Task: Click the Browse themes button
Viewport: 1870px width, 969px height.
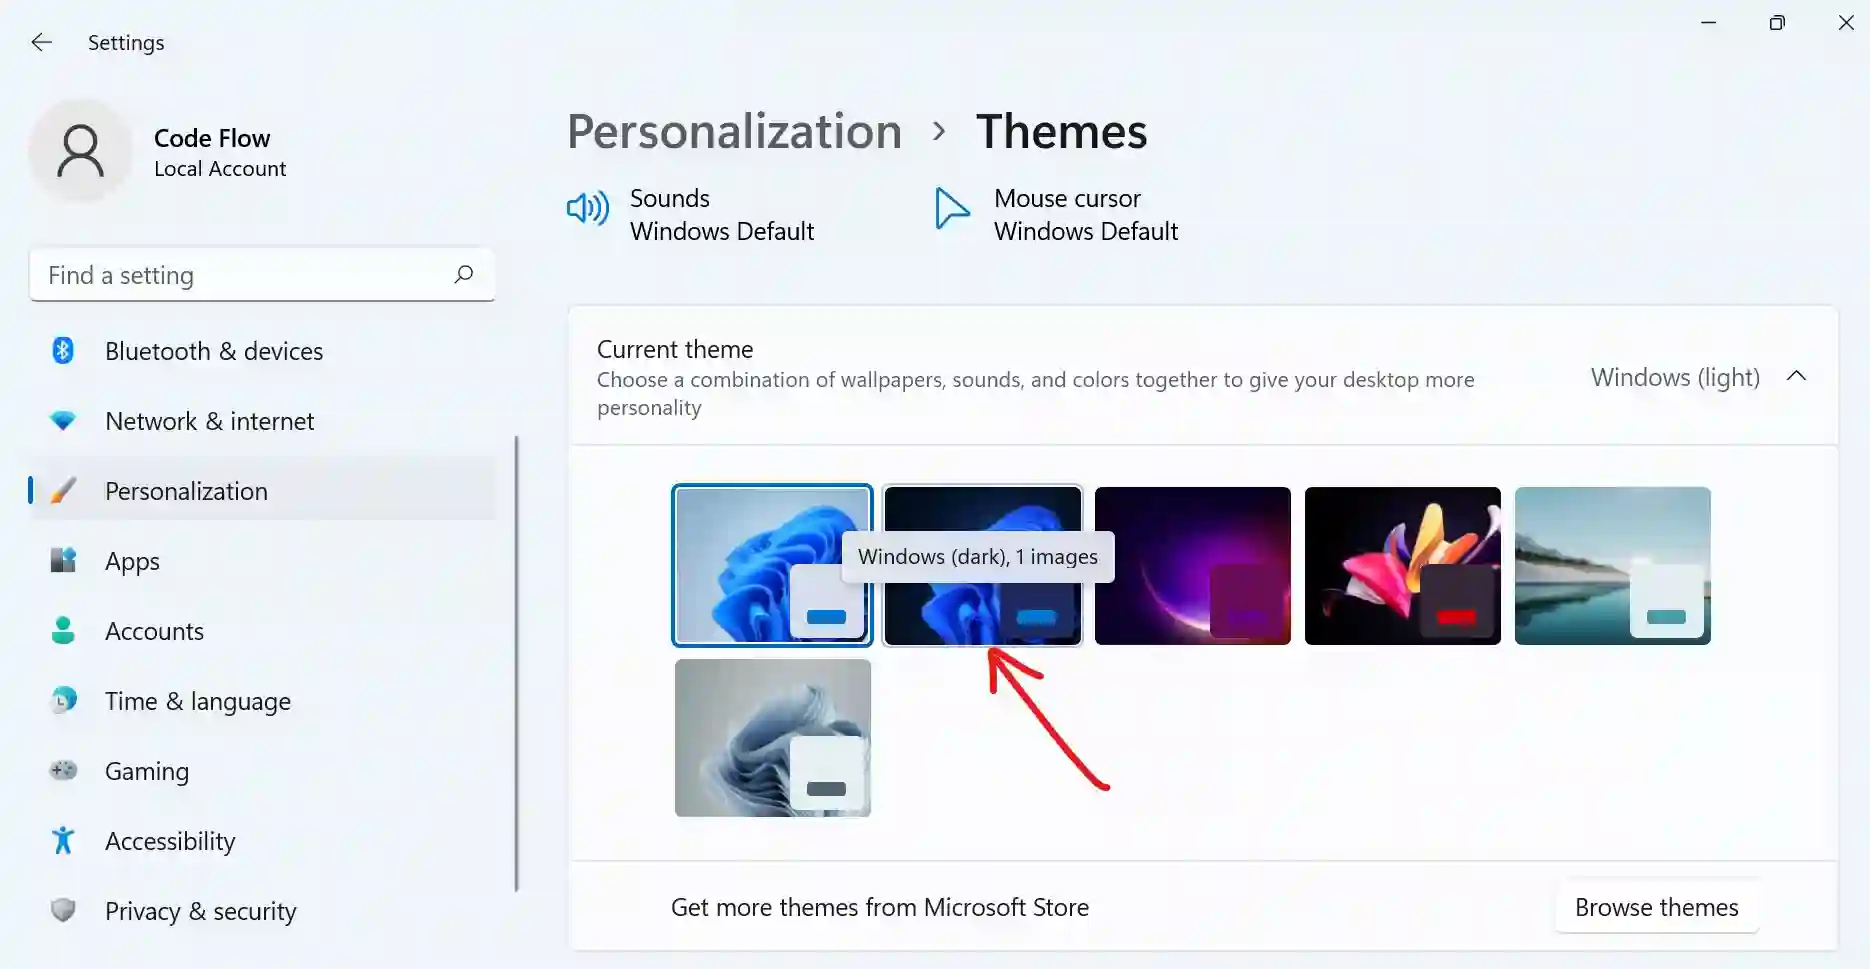Action: (x=1656, y=907)
